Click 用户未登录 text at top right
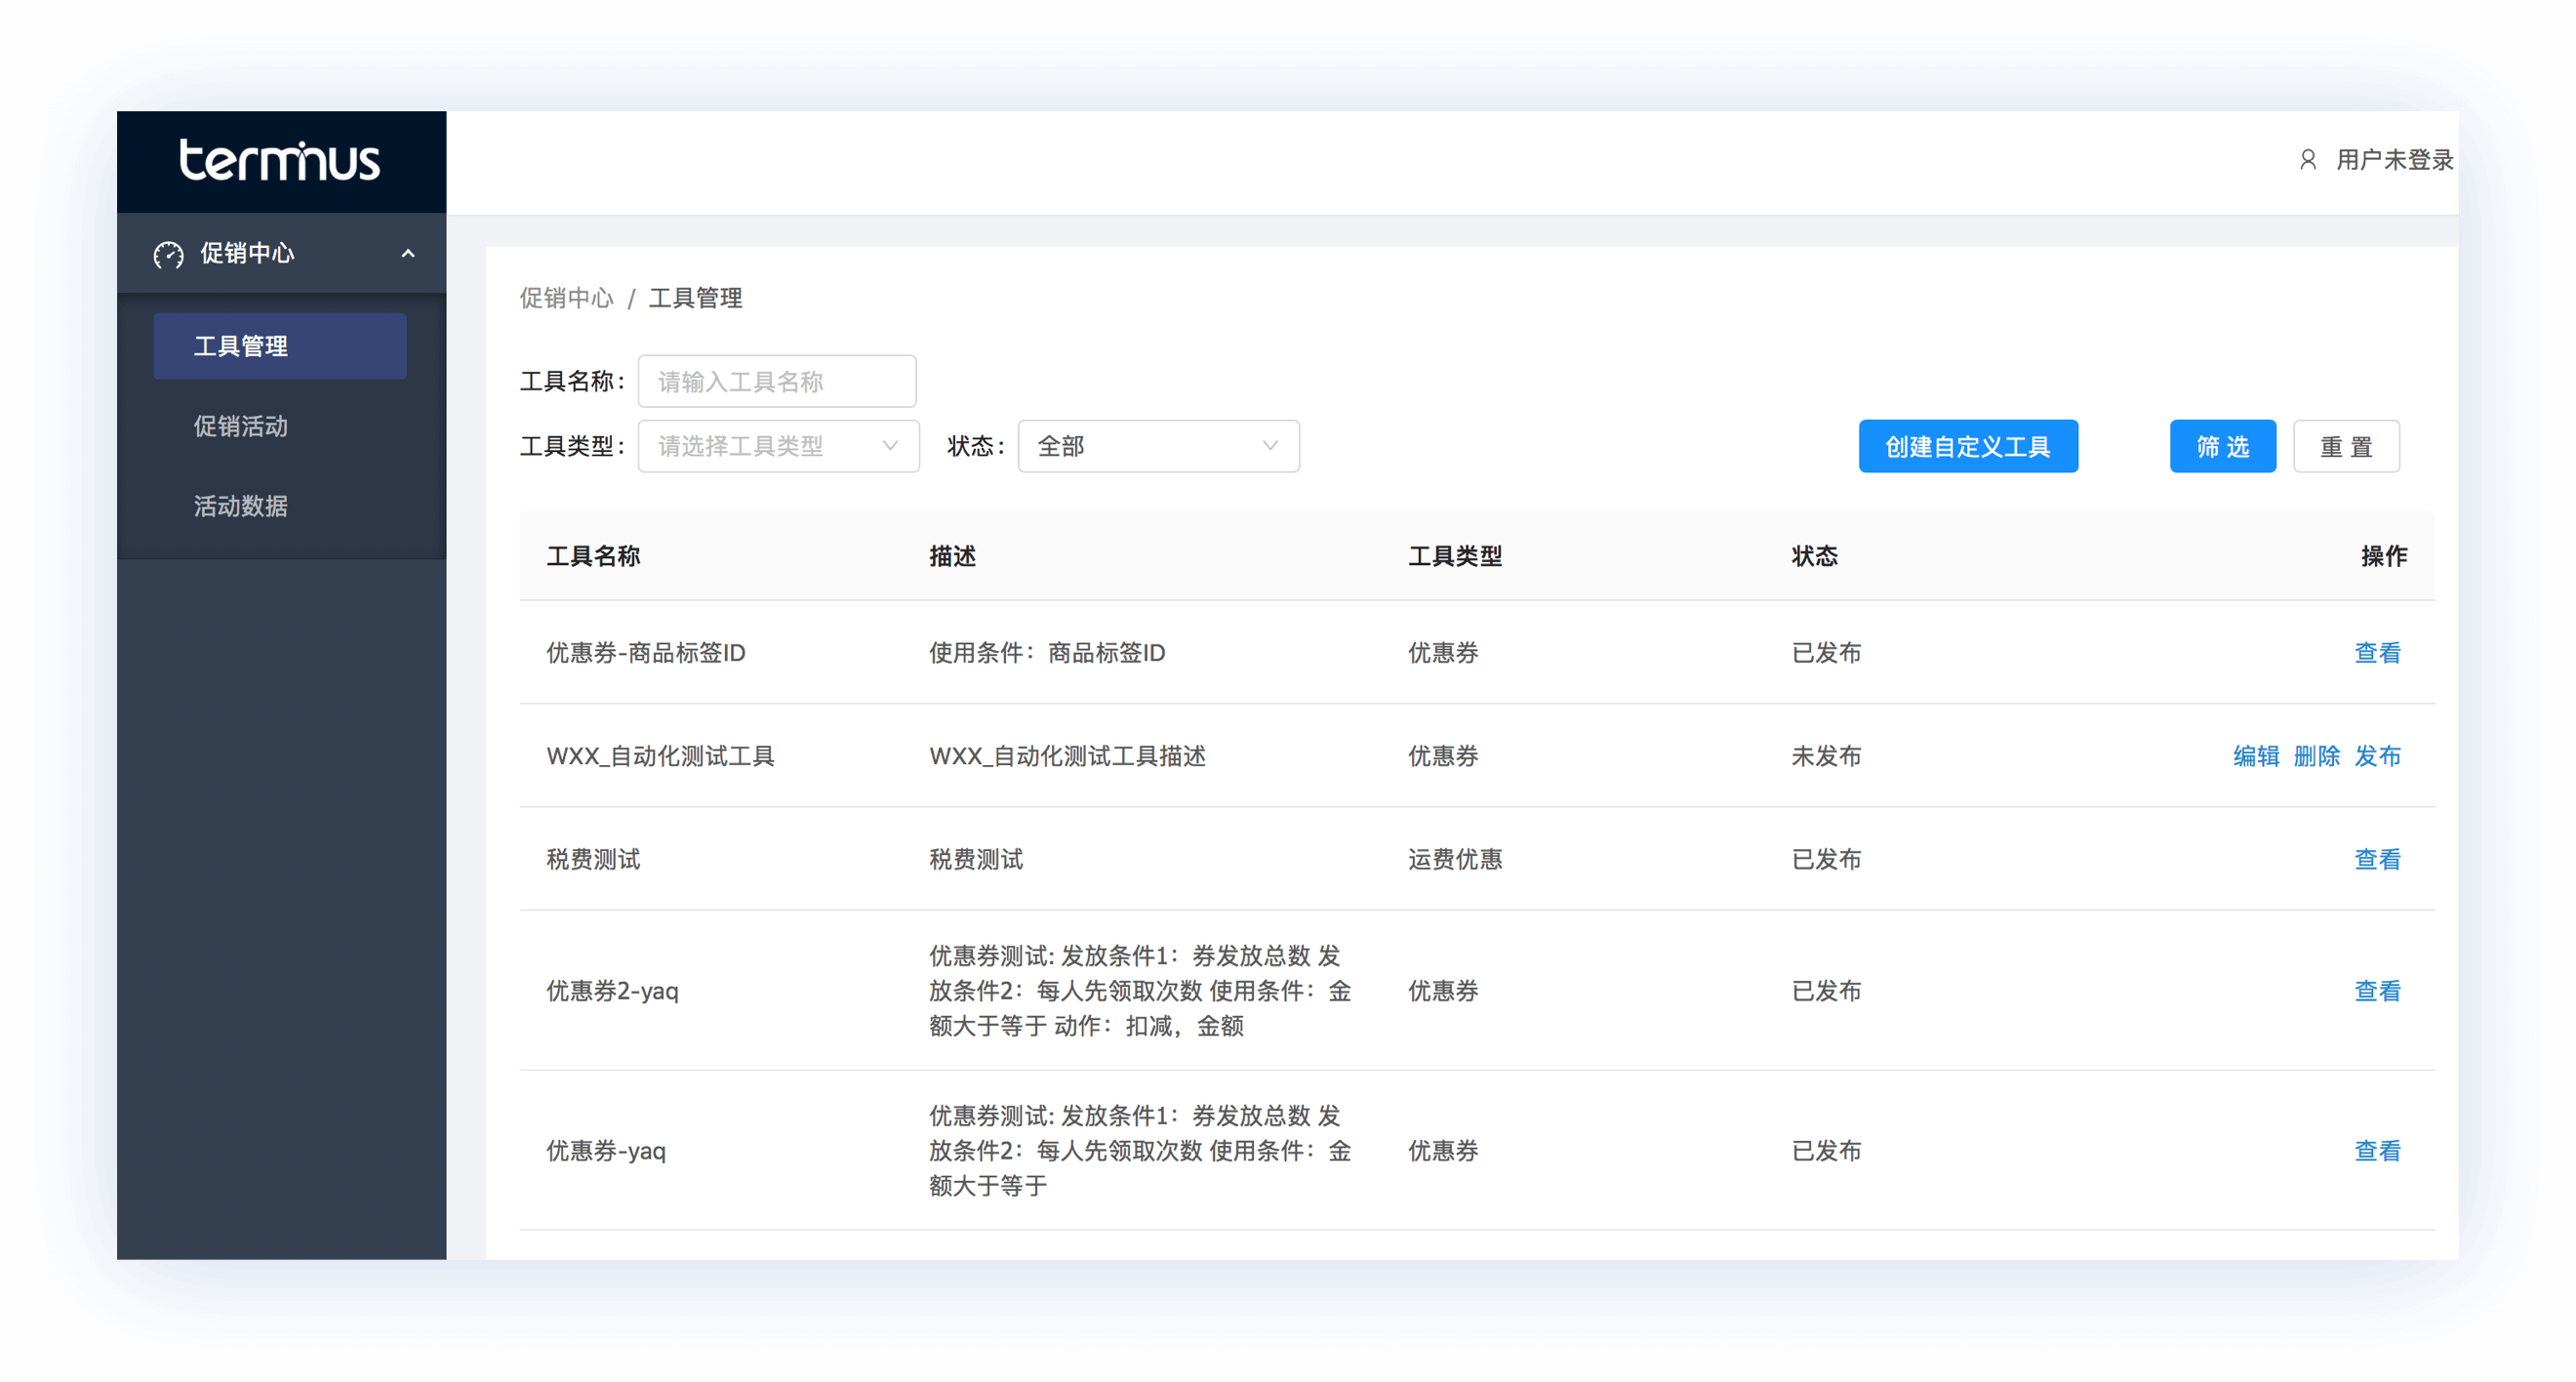This screenshot has width=2576, height=1382. [2394, 159]
